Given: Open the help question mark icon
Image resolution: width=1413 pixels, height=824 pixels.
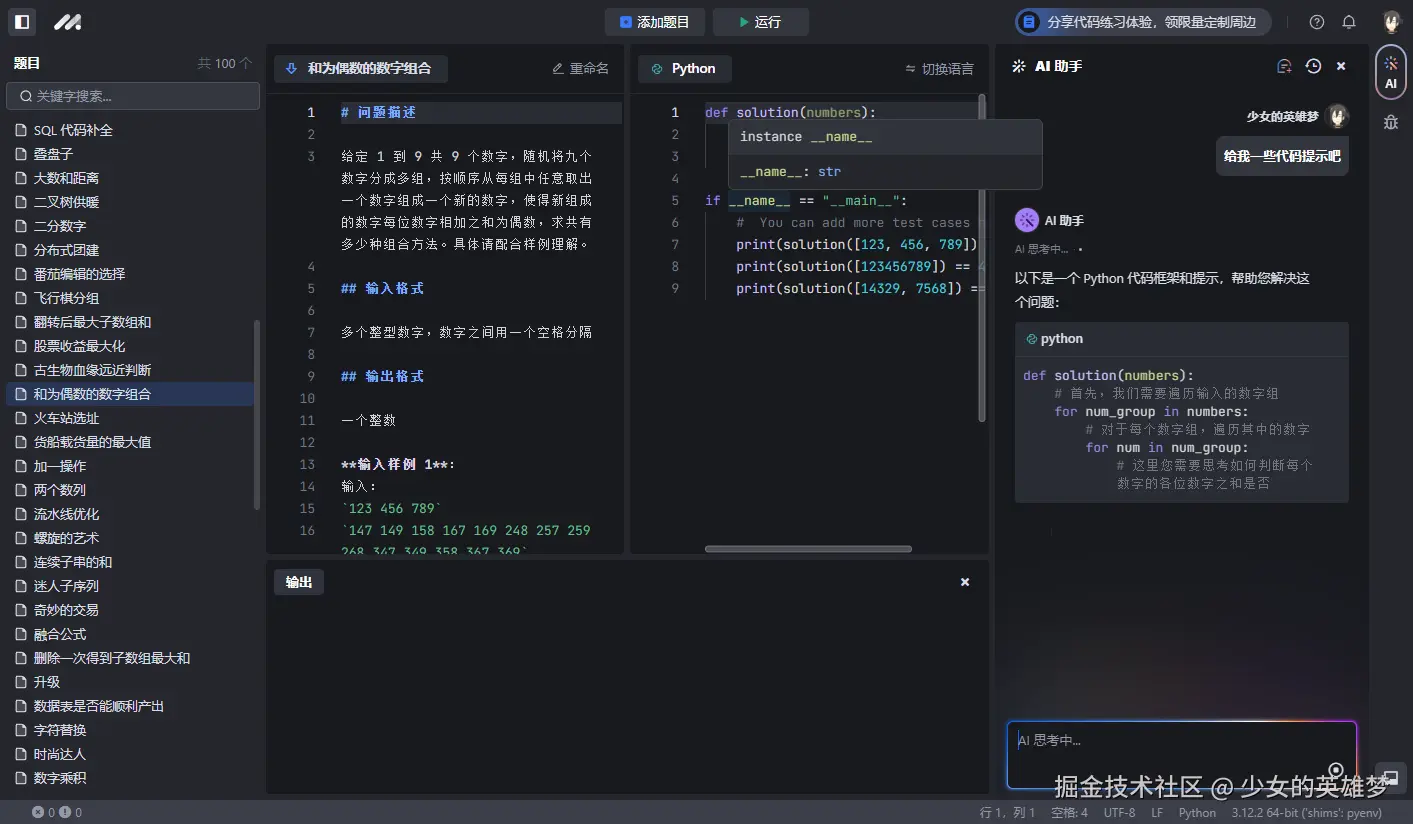Looking at the screenshot, I should (x=1317, y=22).
